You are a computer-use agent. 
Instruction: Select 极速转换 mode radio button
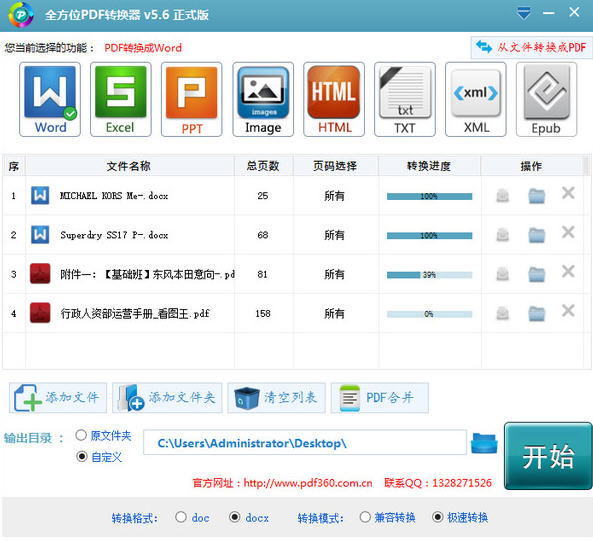438,517
